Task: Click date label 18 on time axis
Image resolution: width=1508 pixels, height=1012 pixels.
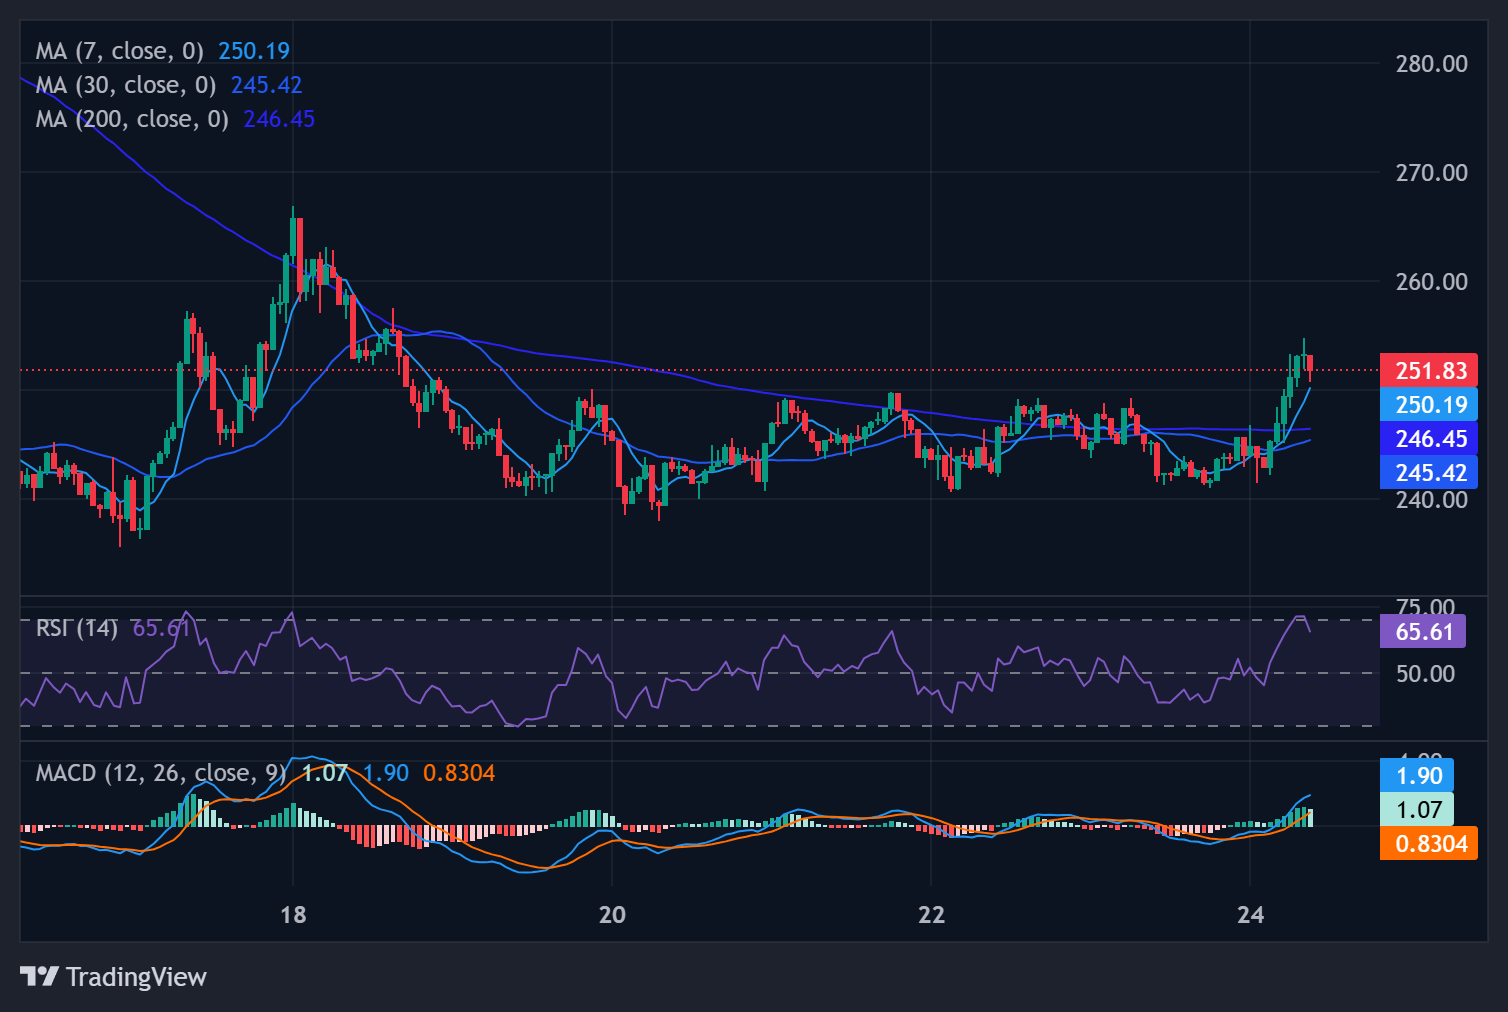Action: click(293, 914)
